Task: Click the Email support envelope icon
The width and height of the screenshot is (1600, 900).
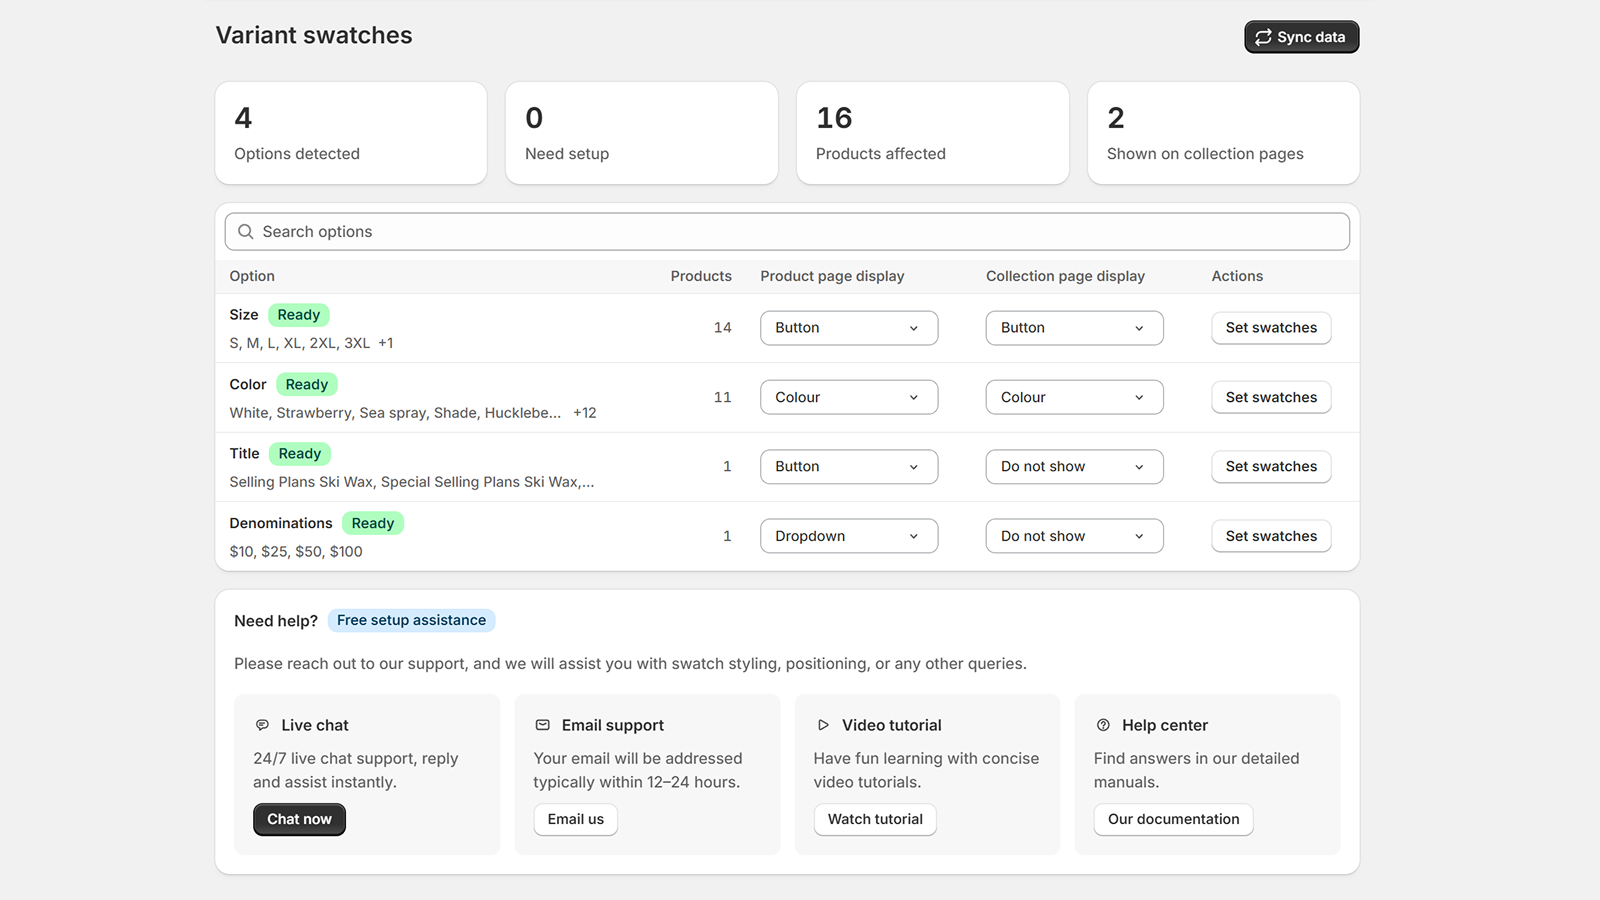Action: [542, 725]
